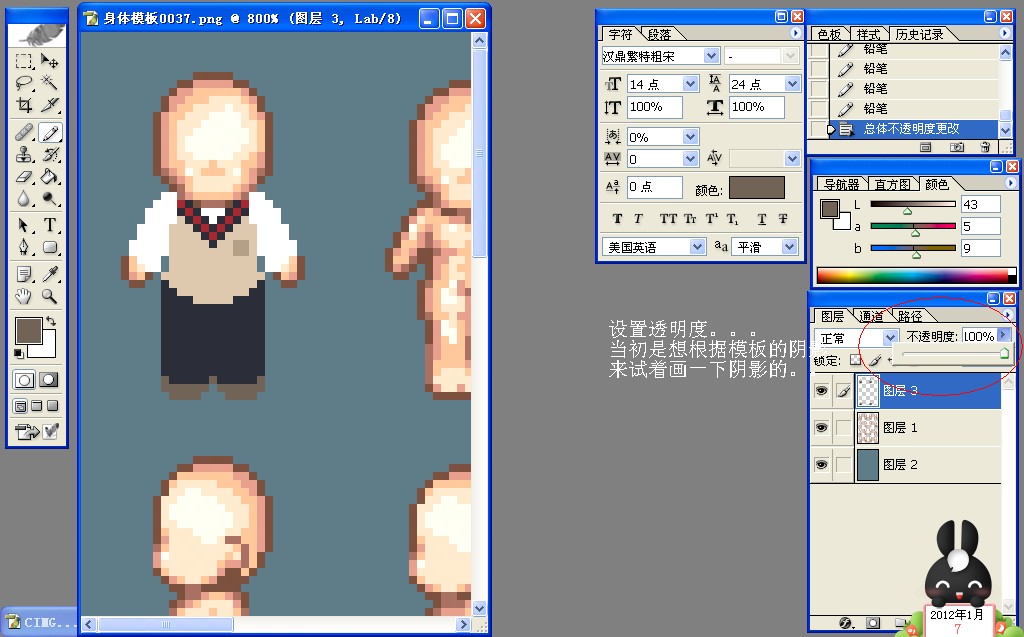The height and width of the screenshot is (637, 1024).
Task: Select the Pencil tool in toolbox
Action: 50,133
